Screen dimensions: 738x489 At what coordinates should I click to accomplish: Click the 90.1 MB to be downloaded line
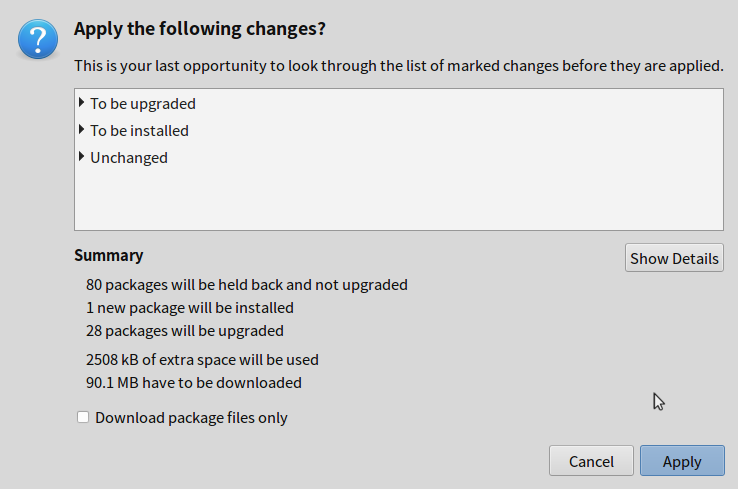coord(194,383)
